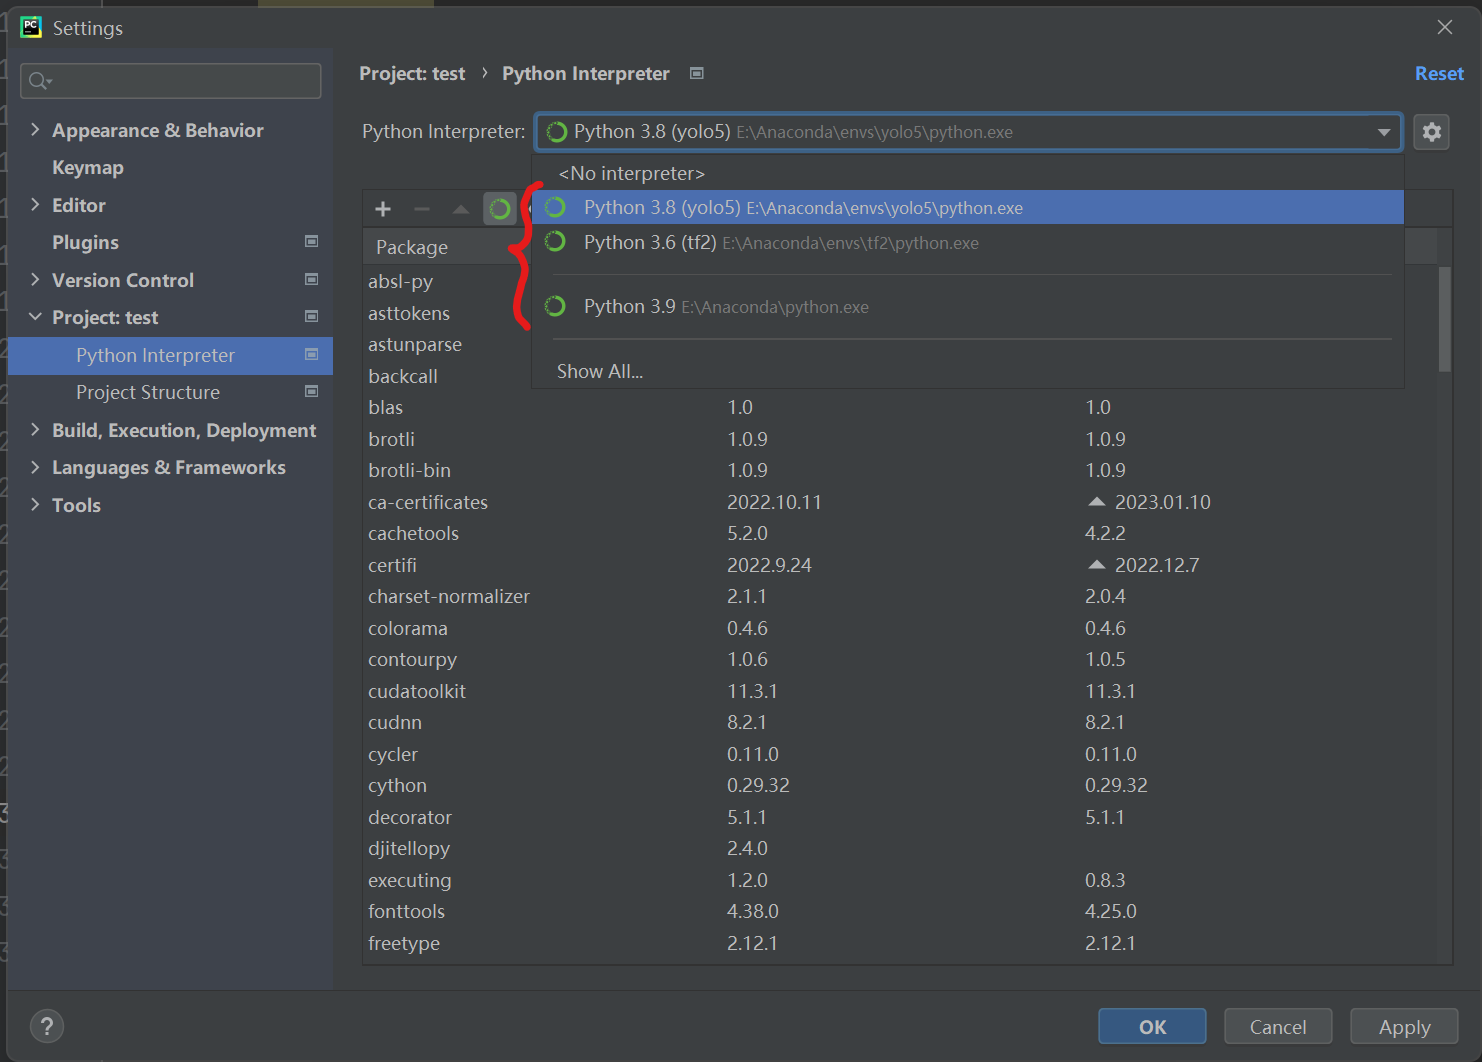This screenshot has width=1482, height=1062.
Task: Click the upgrade arrow next to certifi 2022.12.7
Action: [x=1097, y=564]
